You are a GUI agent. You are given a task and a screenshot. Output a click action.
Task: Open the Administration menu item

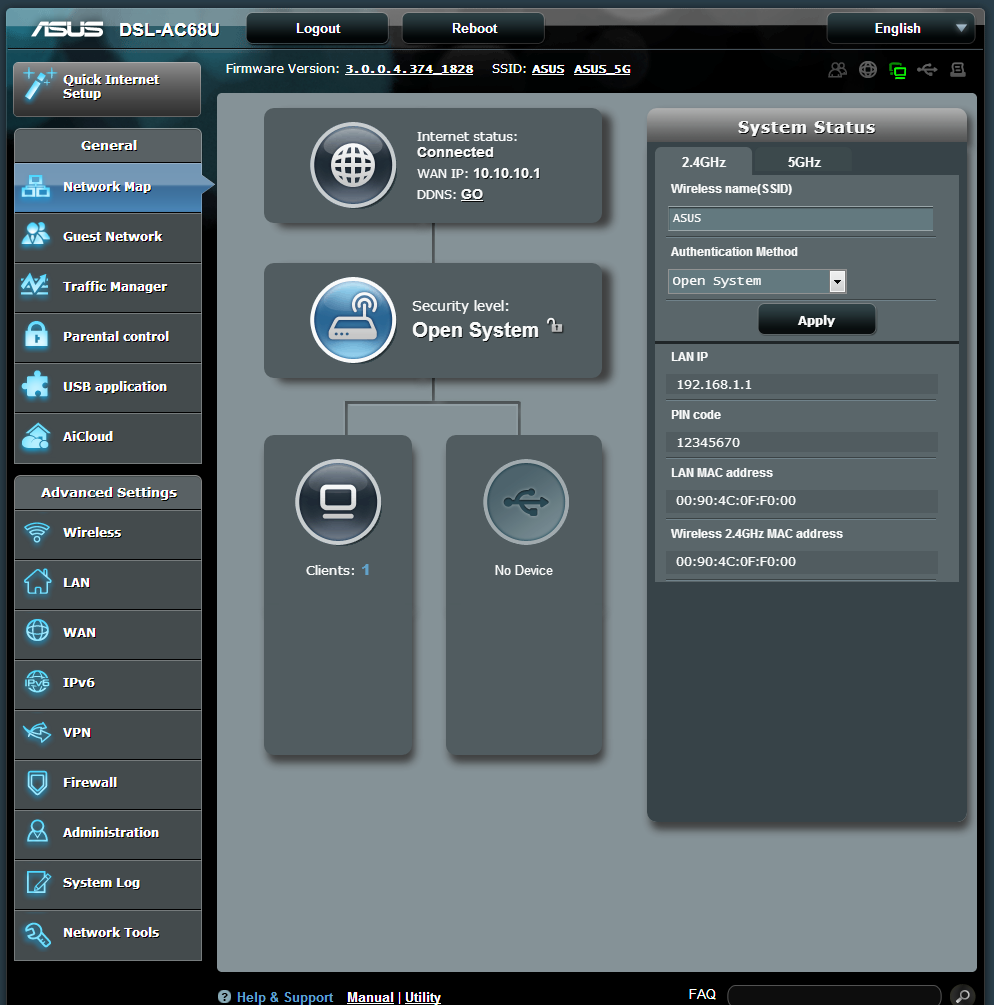click(108, 833)
